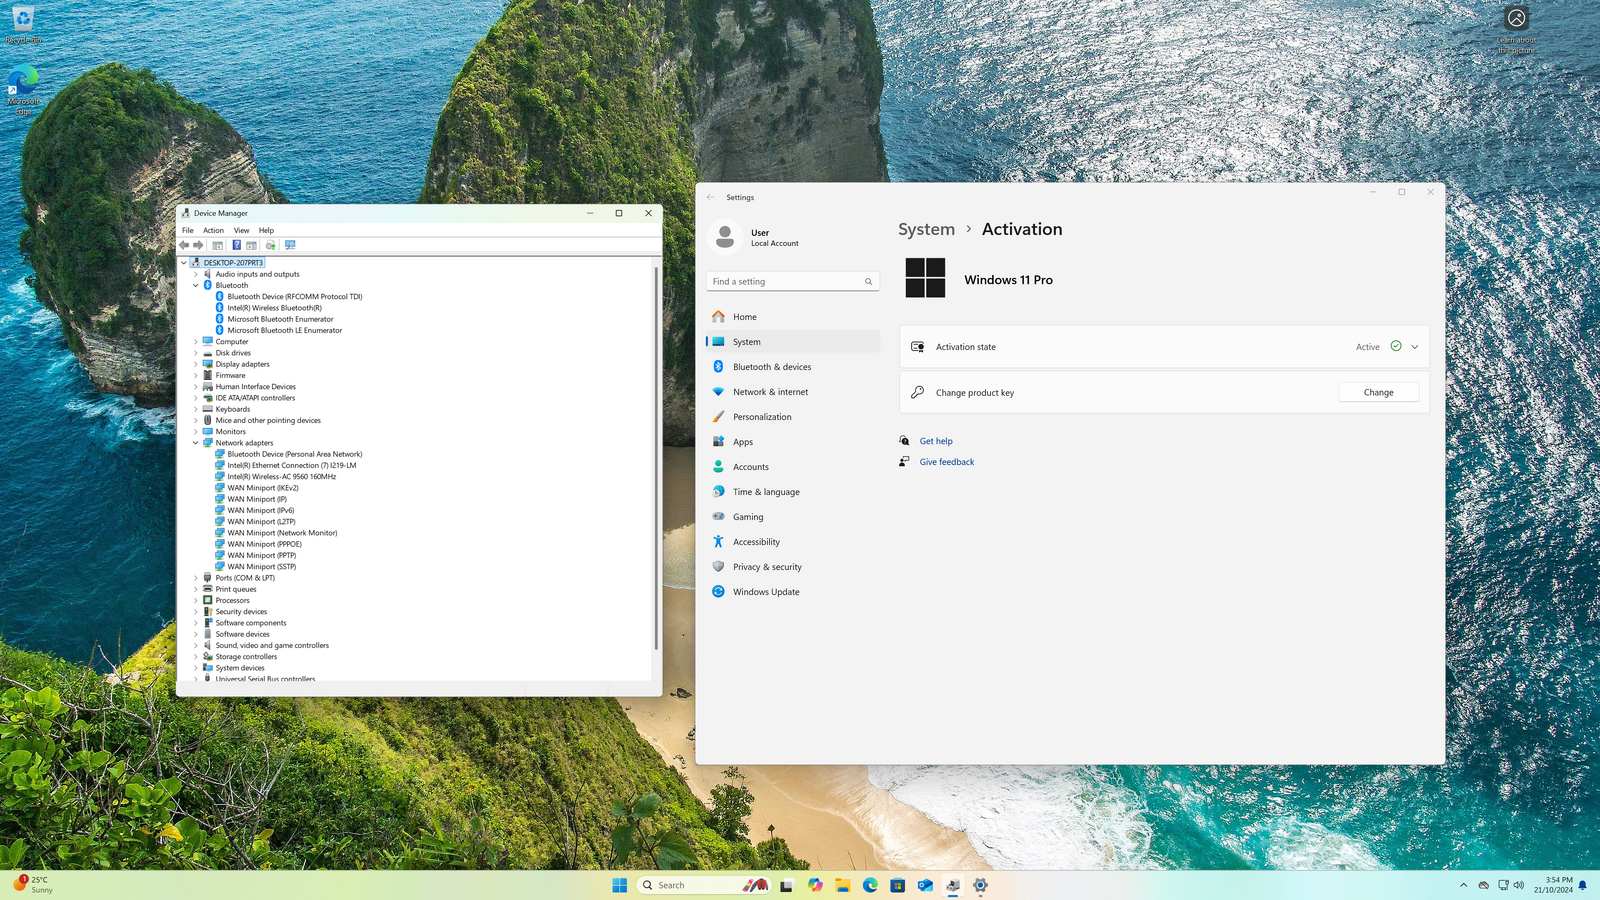Expand the Processors node
Viewport: 1600px width, 900px height.
click(x=196, y=600)
